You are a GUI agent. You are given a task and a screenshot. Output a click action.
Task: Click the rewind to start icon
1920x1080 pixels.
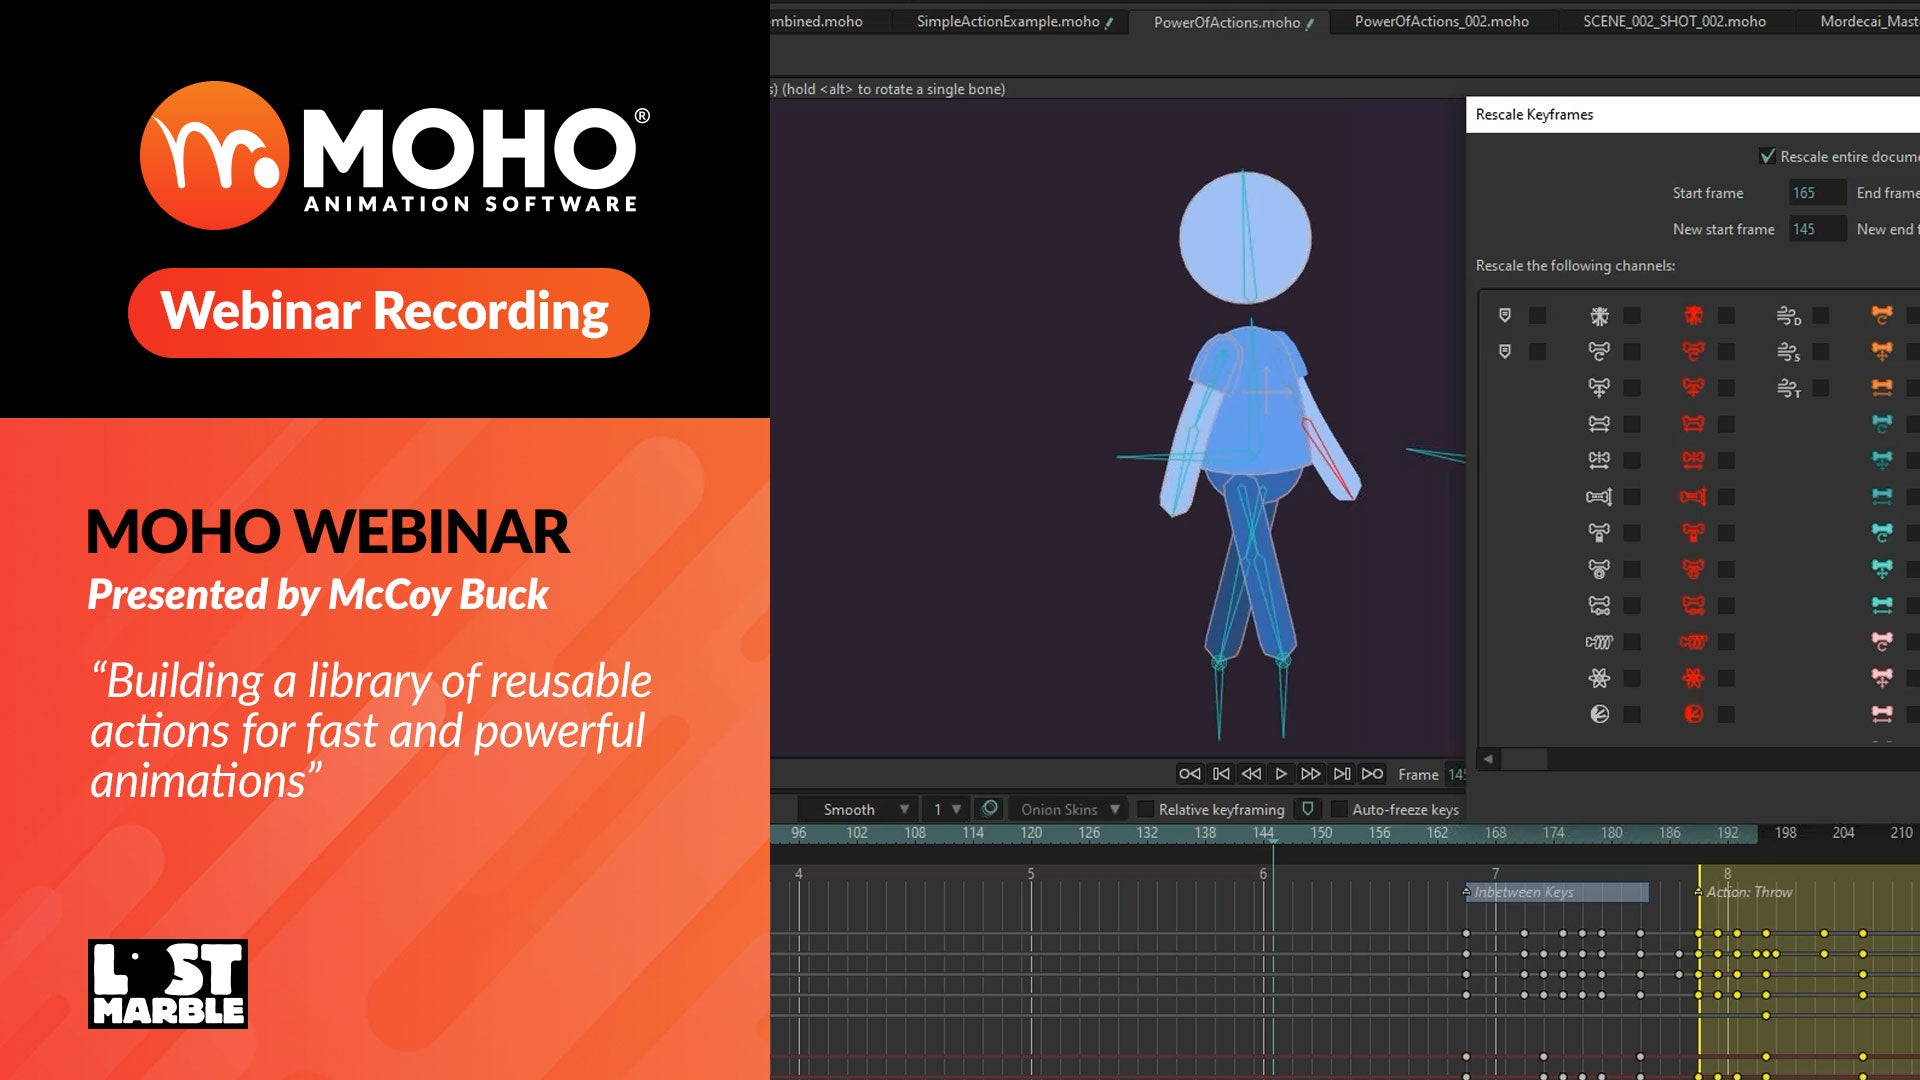tap(1189, 774)
